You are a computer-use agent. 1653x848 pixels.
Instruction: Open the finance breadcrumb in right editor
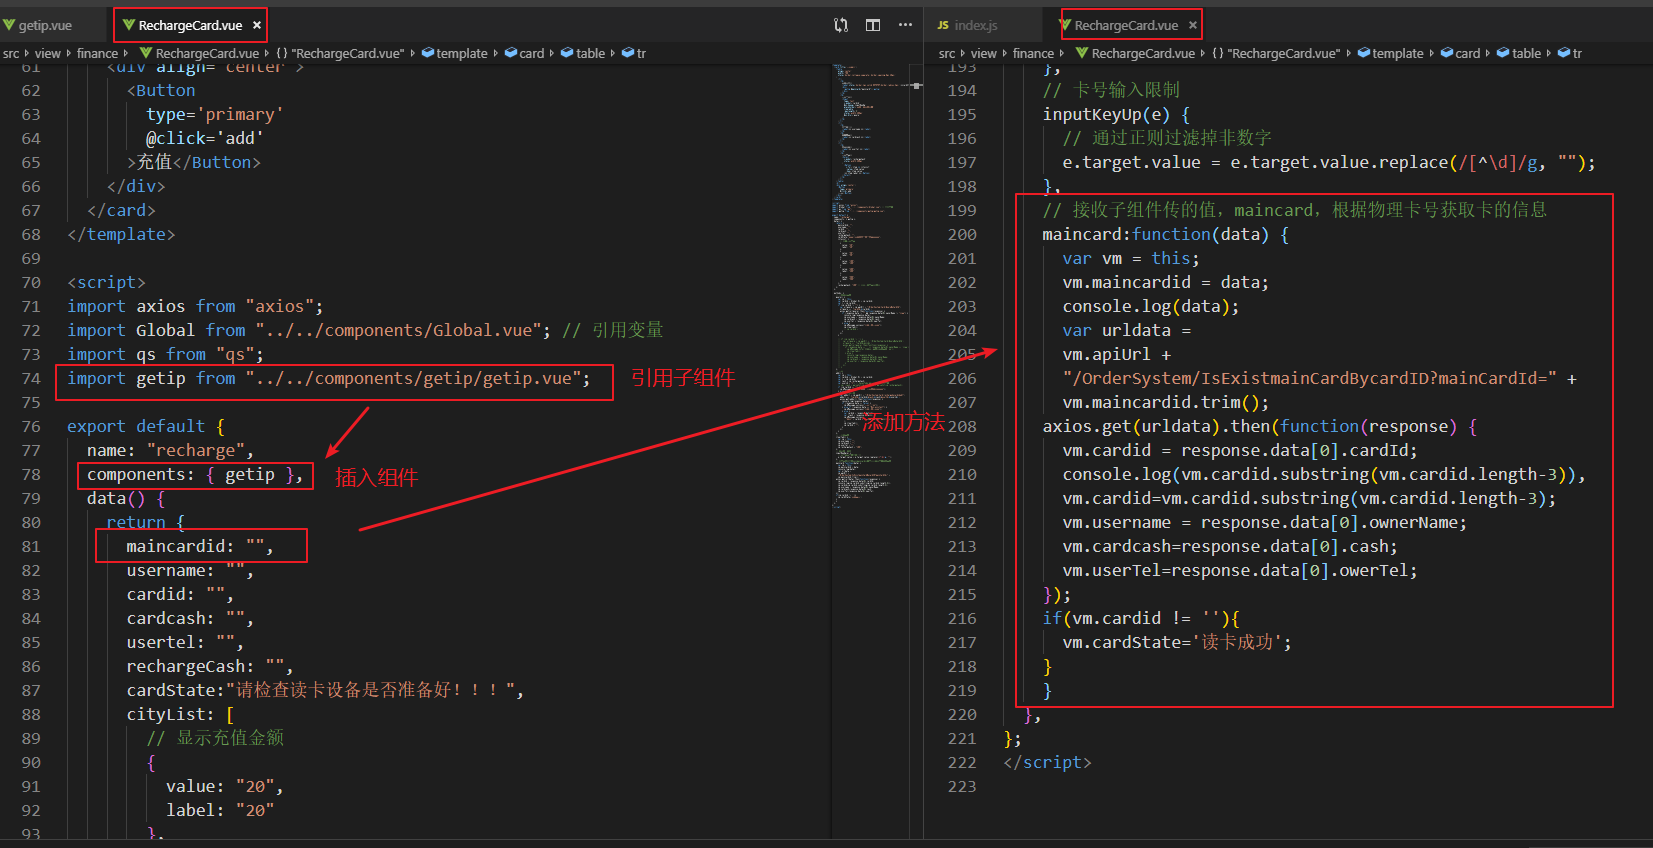(1033, 53)
